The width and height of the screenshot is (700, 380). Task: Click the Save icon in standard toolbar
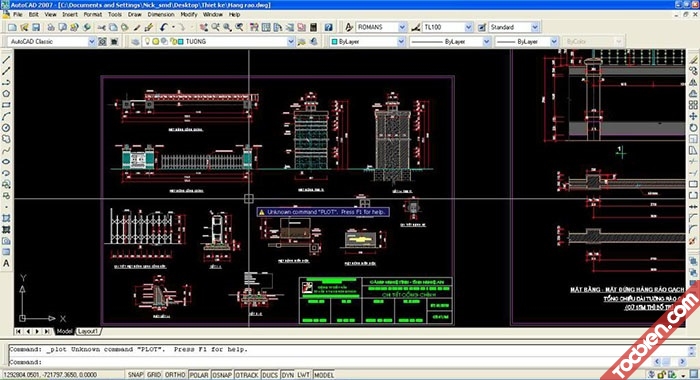pos(36,27)
